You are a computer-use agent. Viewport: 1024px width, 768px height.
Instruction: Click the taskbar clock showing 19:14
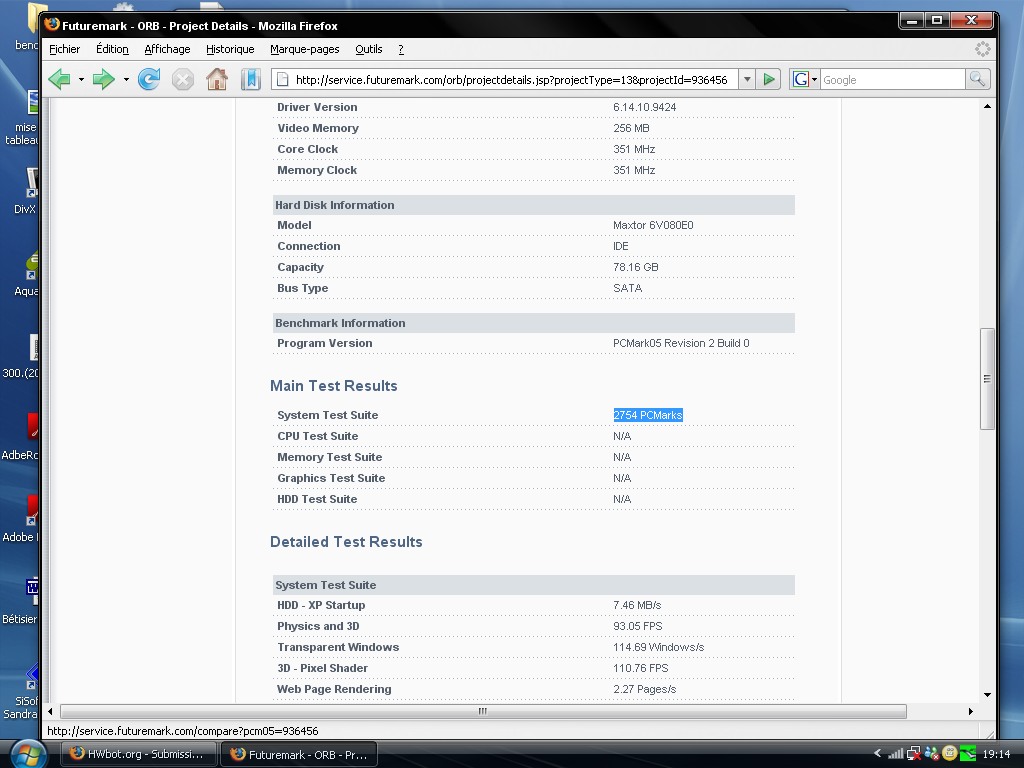996,754
